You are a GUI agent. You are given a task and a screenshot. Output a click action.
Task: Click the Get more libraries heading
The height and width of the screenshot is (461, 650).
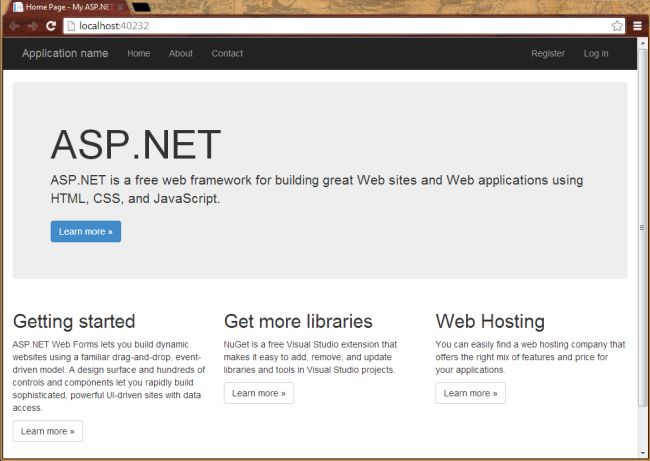click(x=298, y=322)
